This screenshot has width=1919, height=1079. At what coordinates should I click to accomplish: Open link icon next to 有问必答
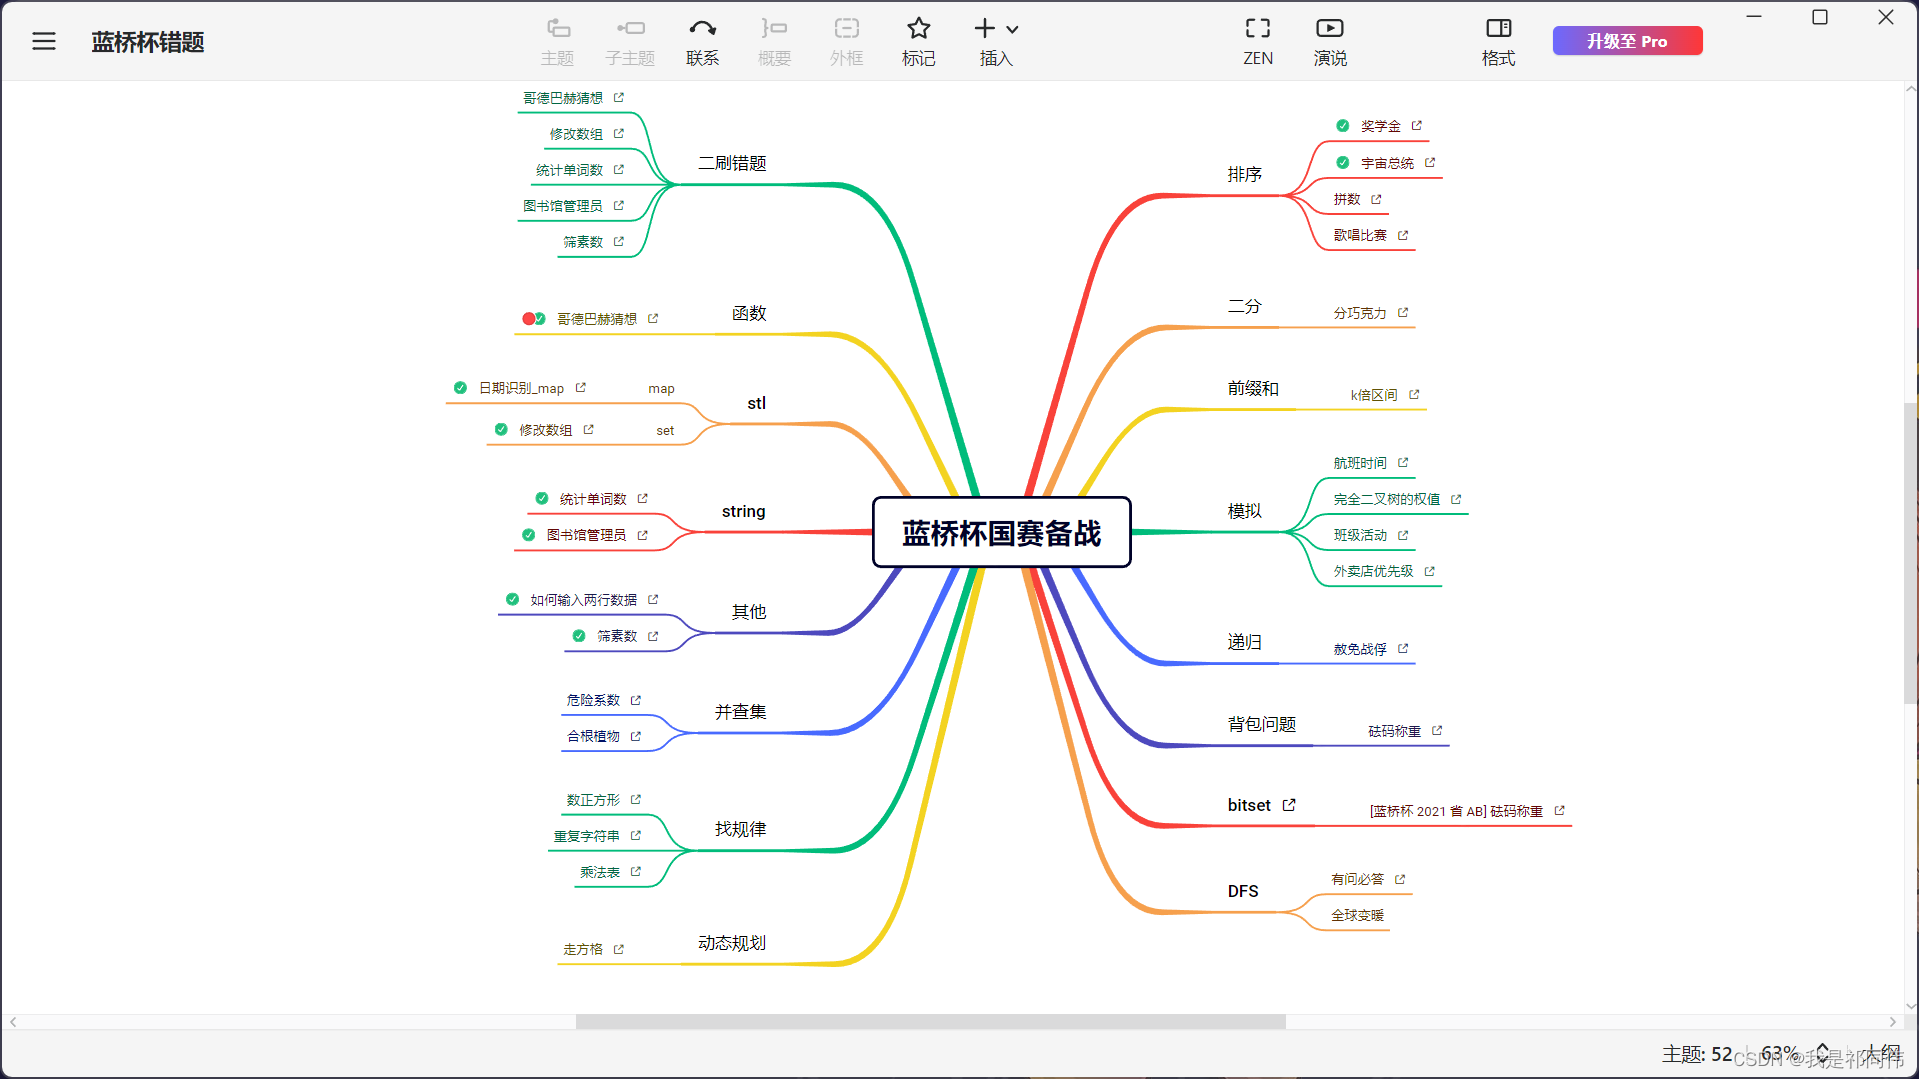click(x=1400, y=879)
